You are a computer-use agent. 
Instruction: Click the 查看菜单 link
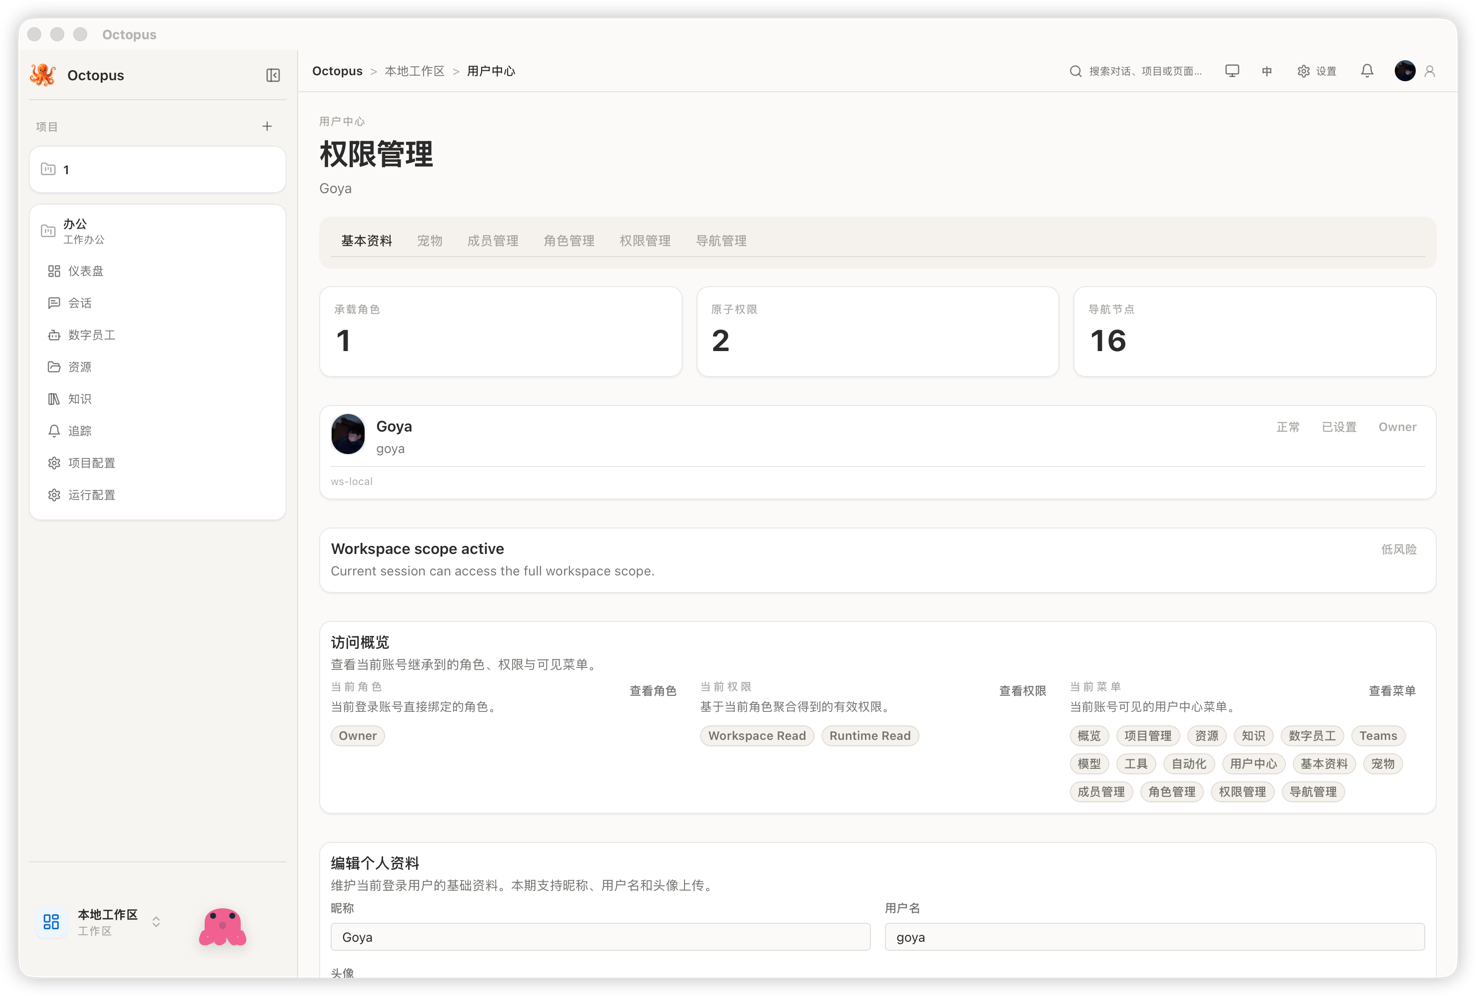pos(1392,691)
